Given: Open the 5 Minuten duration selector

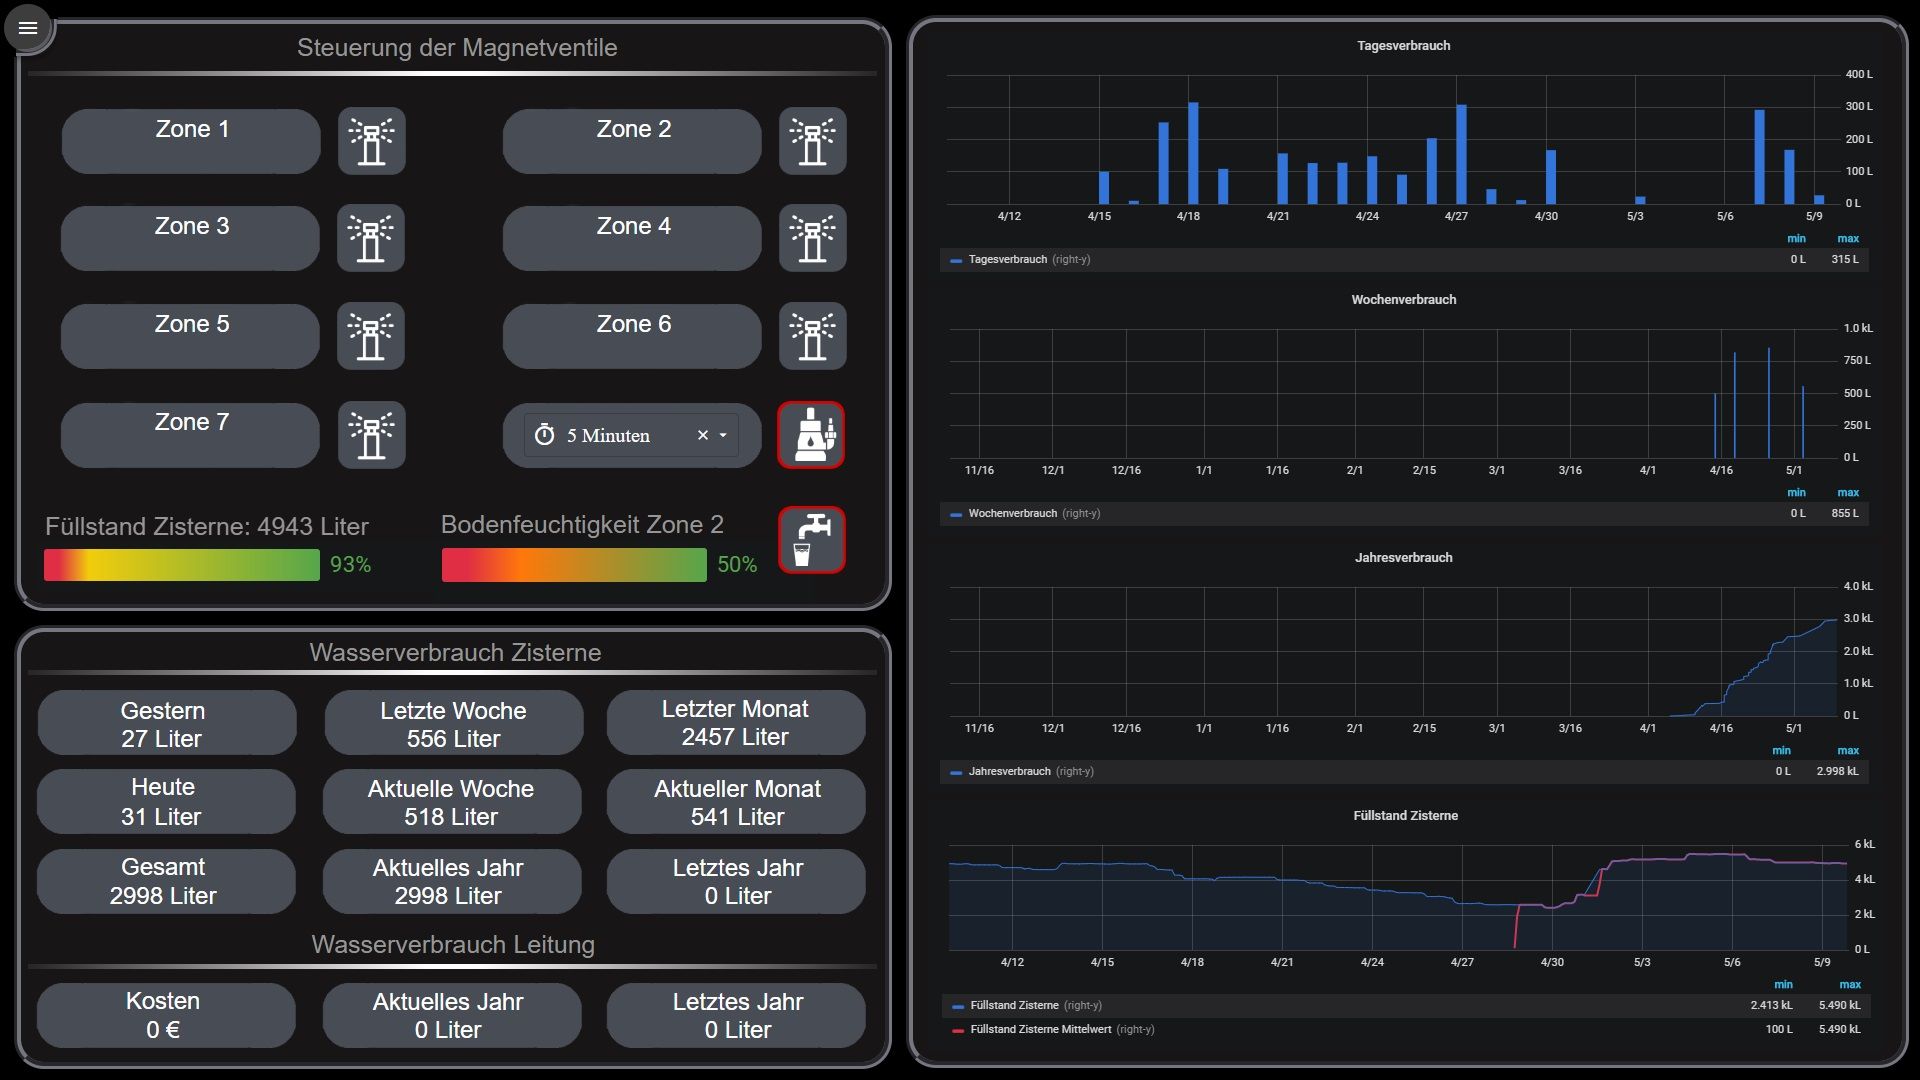Looking at the screenshot, I should (x=631, y=435).
